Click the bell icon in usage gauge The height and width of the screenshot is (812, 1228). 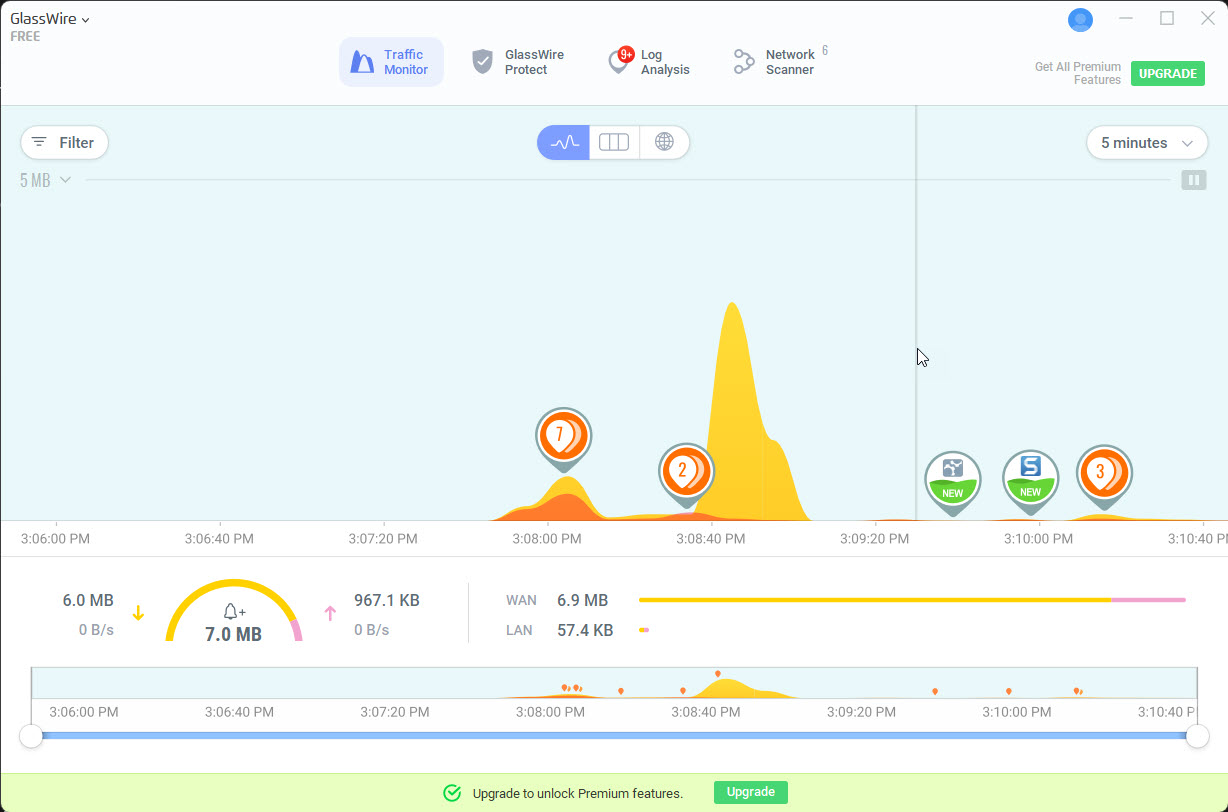(234, 611)
